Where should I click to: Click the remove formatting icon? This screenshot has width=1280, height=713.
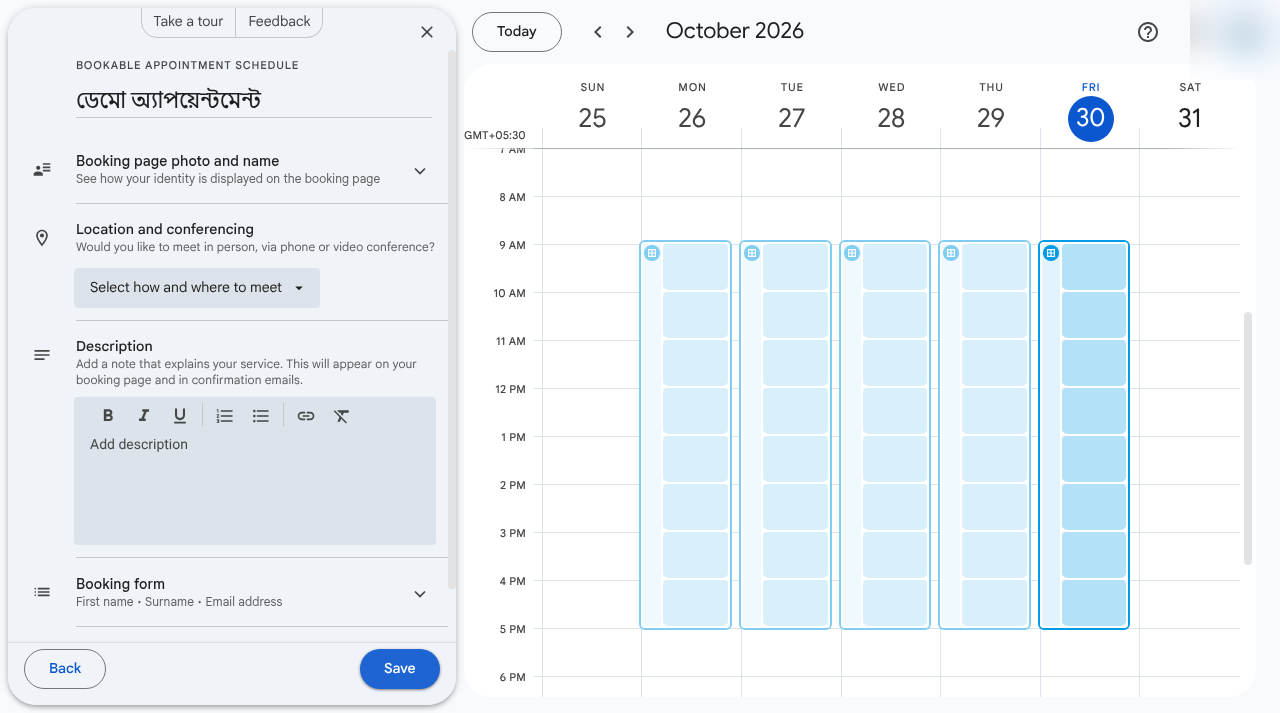tap(342, 416)
